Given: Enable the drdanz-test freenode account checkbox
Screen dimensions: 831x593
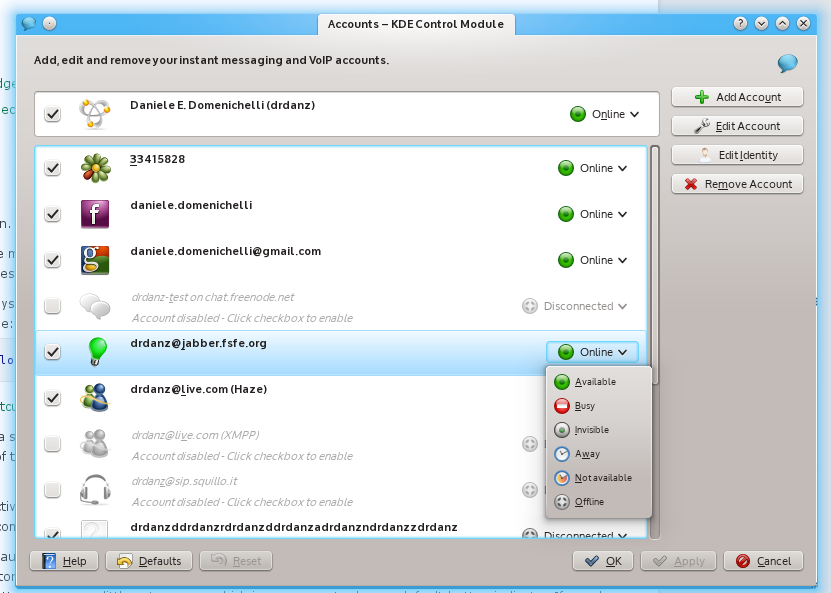Looking at the screenshot, I should [53, 306].
